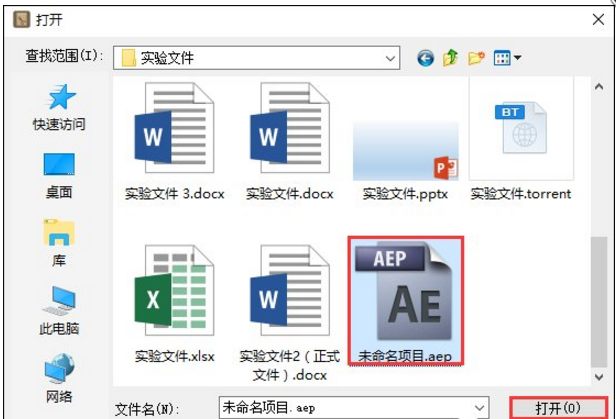Image resolution: width=616 pixels, height=419 pixels.
Task: Go up one folder level icon
Action: click(x=451, y=58)
